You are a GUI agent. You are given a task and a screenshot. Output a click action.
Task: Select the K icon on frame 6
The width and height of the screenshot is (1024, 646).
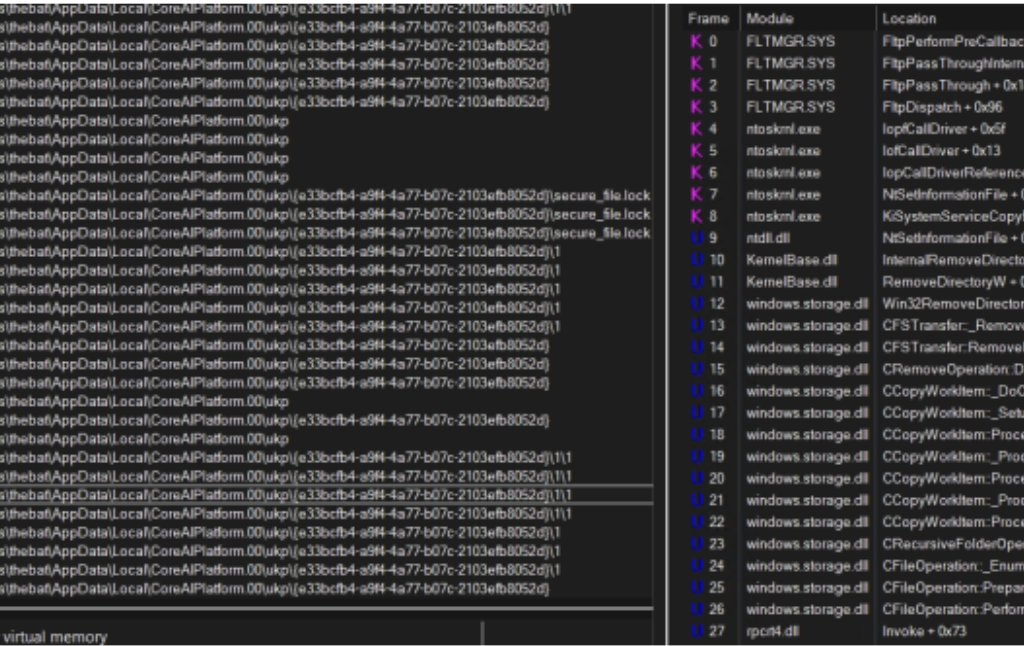click(696, 173)
